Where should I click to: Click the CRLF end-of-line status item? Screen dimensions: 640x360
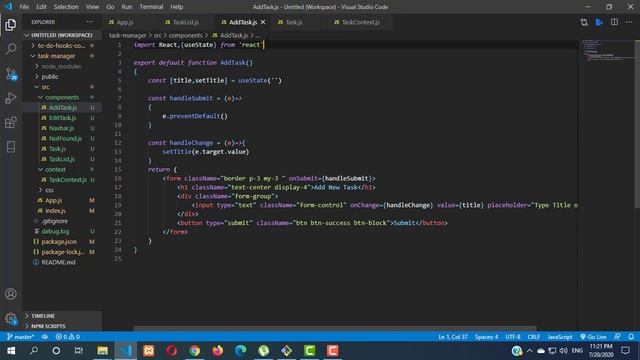pyautogui.click(x=533, y=337)
